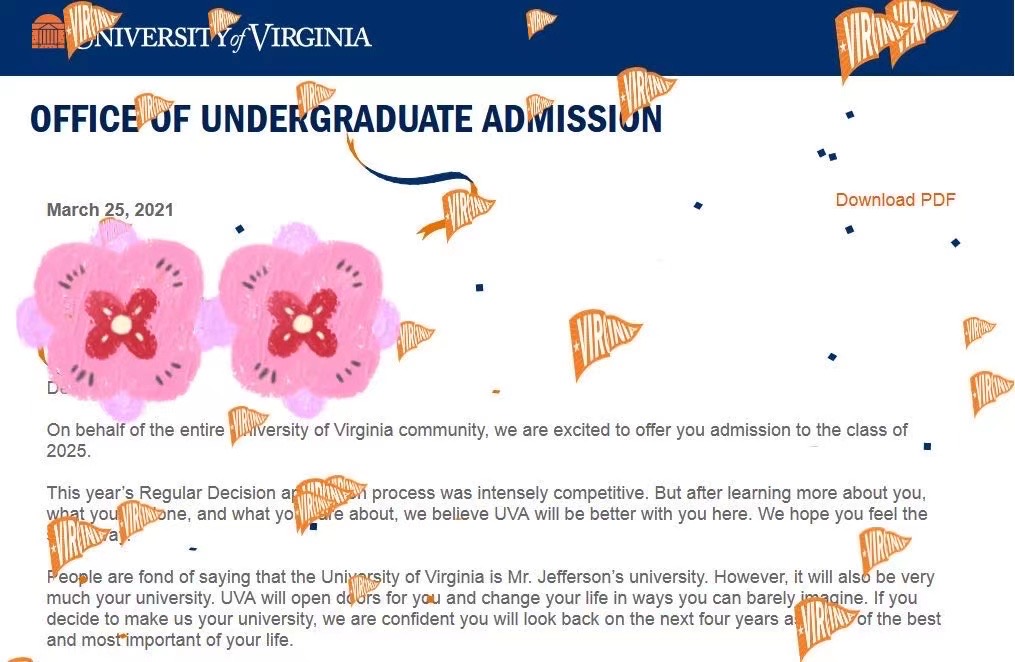
Task: Click the 'People are fond of saying' paragraph
Action: (493, 608)
